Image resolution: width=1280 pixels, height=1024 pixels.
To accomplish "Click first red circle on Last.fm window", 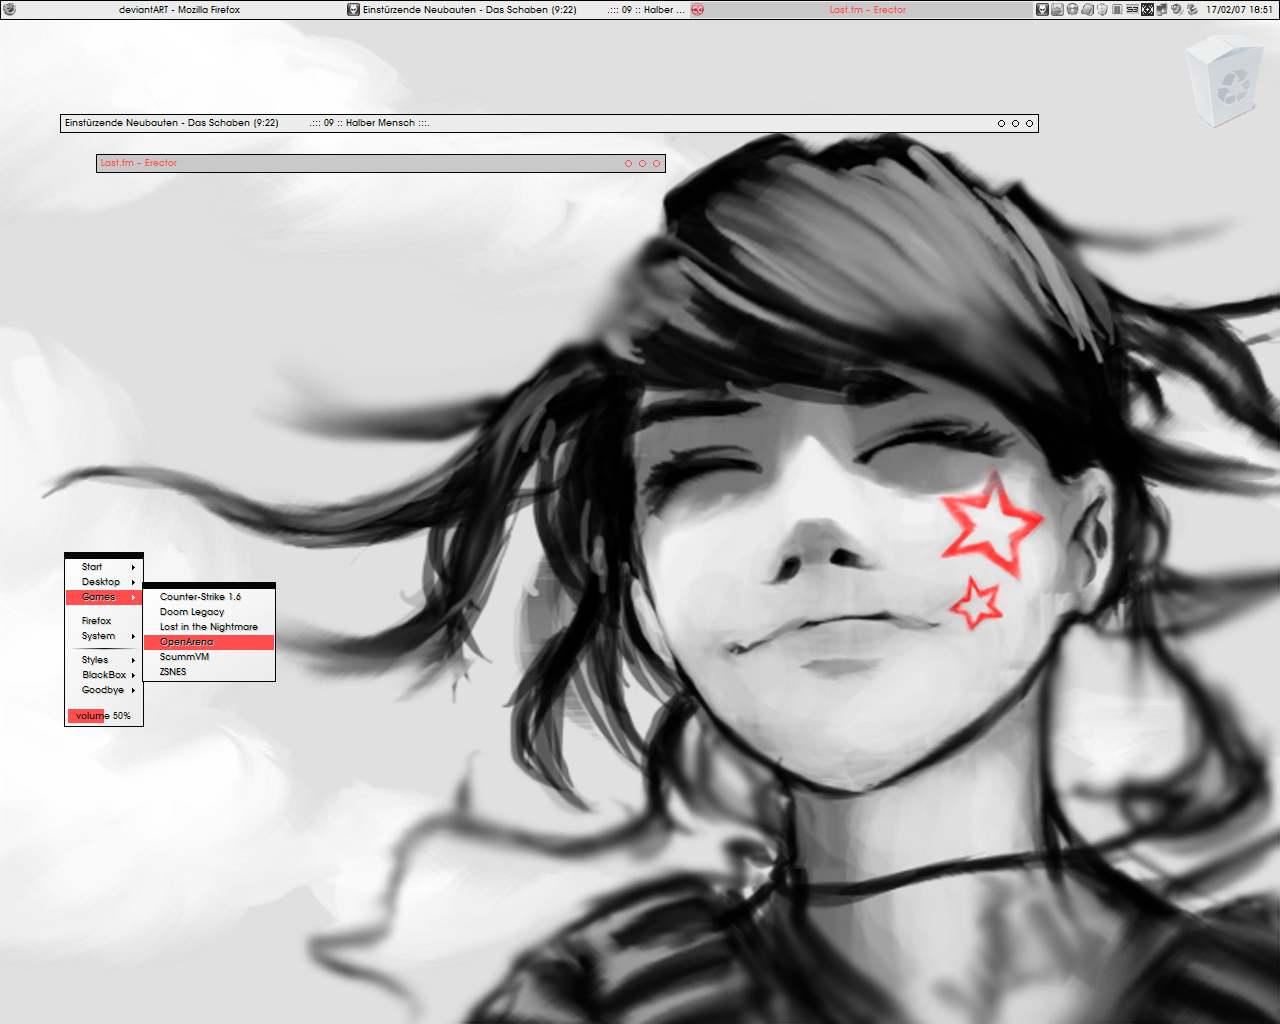I will pos(628,164).
